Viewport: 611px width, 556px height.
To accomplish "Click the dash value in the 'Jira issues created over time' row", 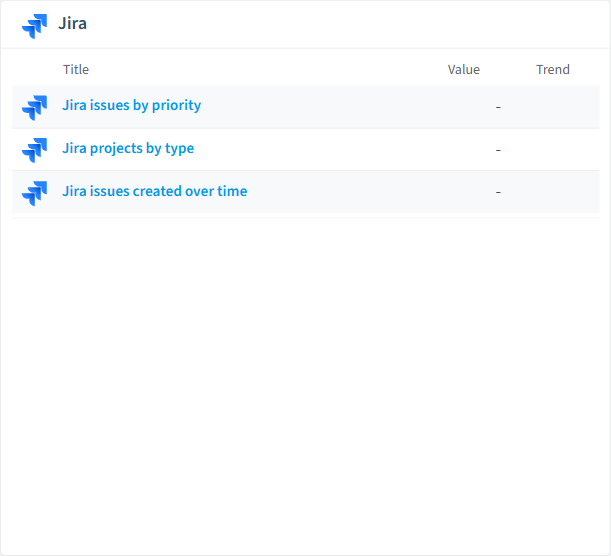I will [x=498, y=192].
